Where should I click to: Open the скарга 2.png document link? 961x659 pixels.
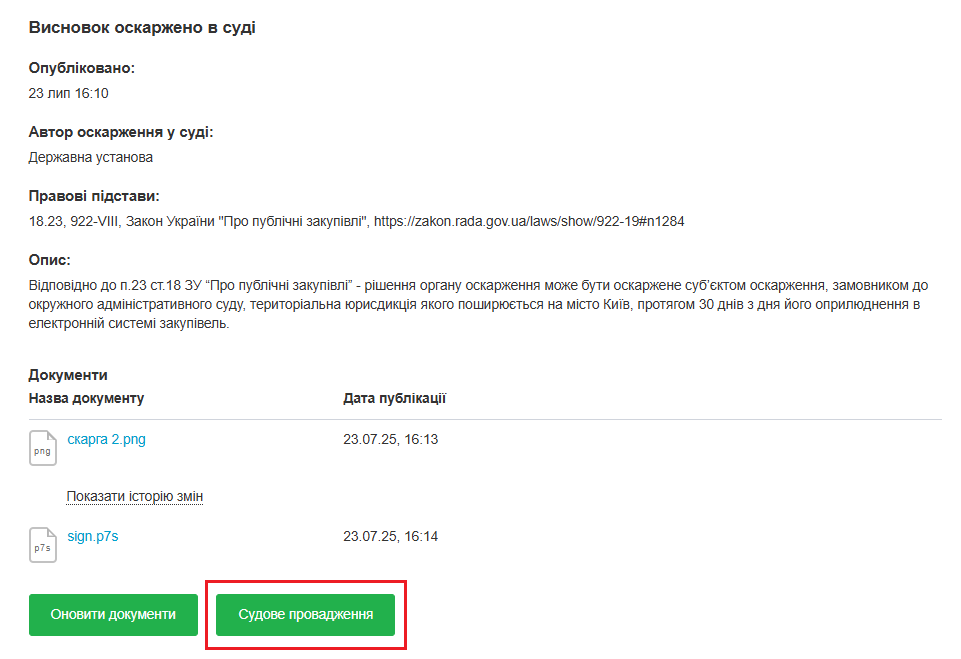click(106, 439)
